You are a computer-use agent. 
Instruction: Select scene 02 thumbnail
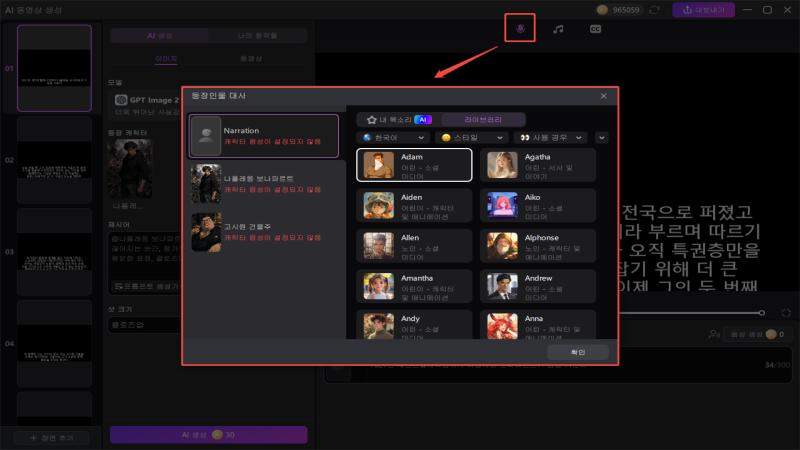[55, 160]
